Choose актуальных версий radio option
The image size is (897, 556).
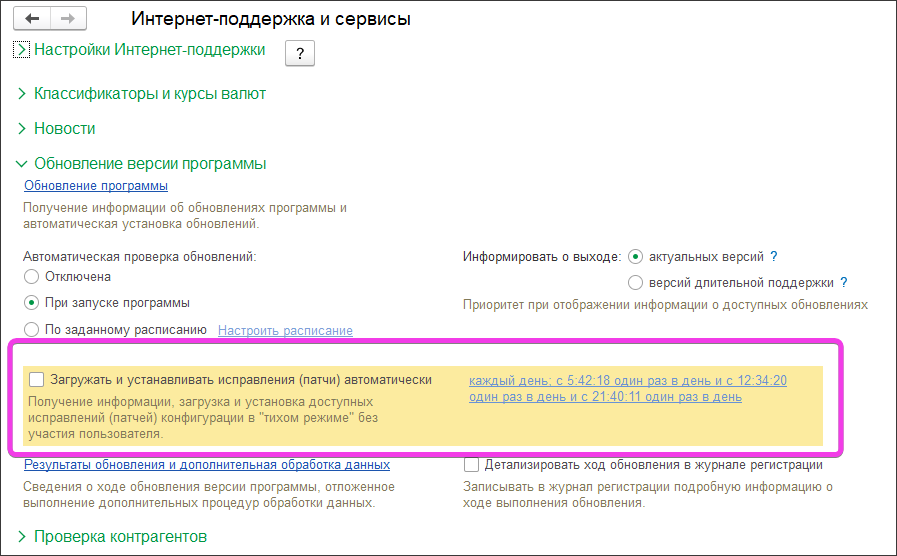pos(636,257)
